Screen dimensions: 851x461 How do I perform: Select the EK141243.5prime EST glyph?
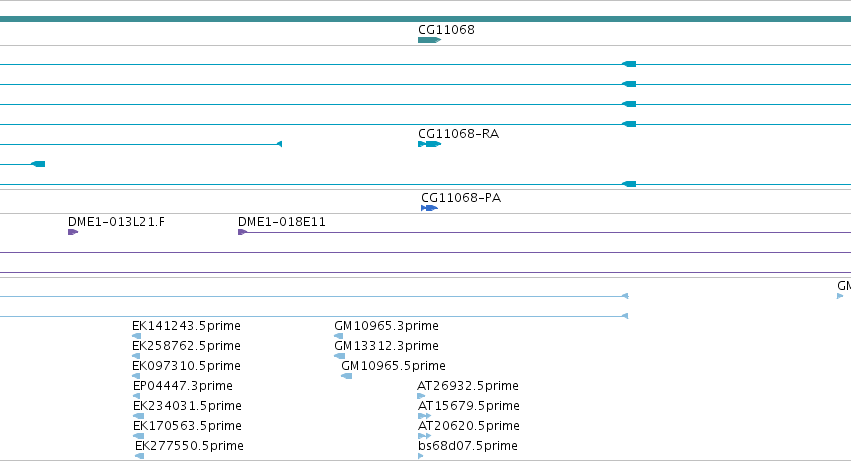tap(137, 336)
